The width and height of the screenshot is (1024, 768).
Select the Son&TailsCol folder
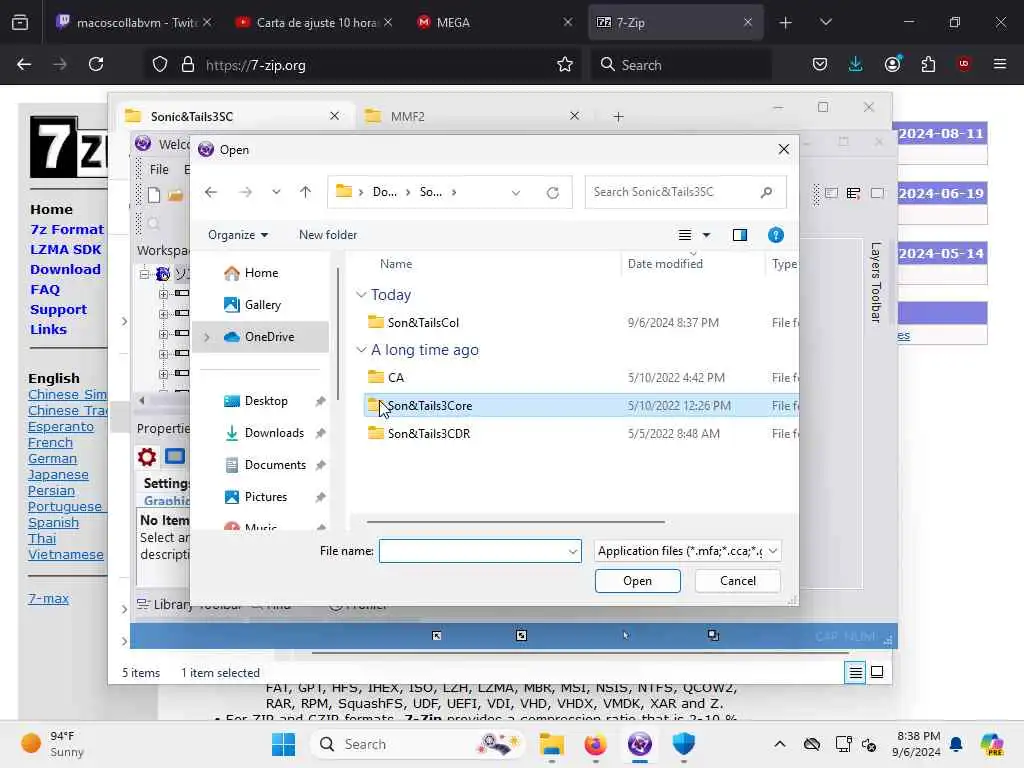(x=423, y=323)
